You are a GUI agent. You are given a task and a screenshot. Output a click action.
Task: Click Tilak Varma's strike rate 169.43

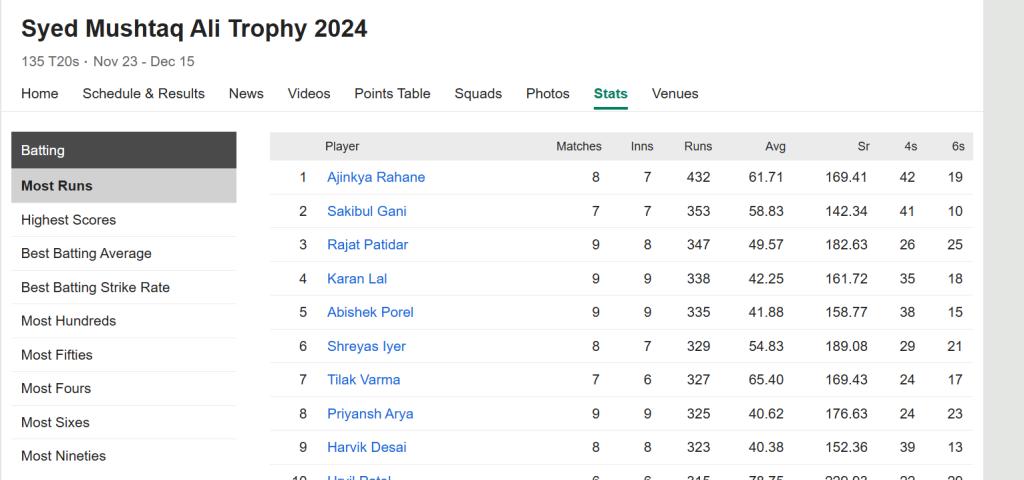[x=846, y=379]
